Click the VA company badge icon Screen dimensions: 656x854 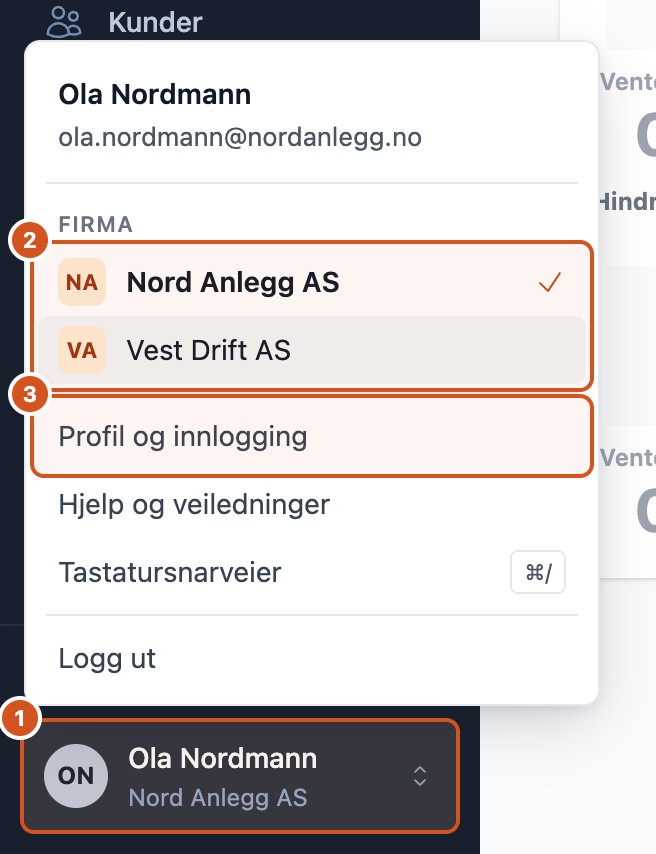pos(82,350)
